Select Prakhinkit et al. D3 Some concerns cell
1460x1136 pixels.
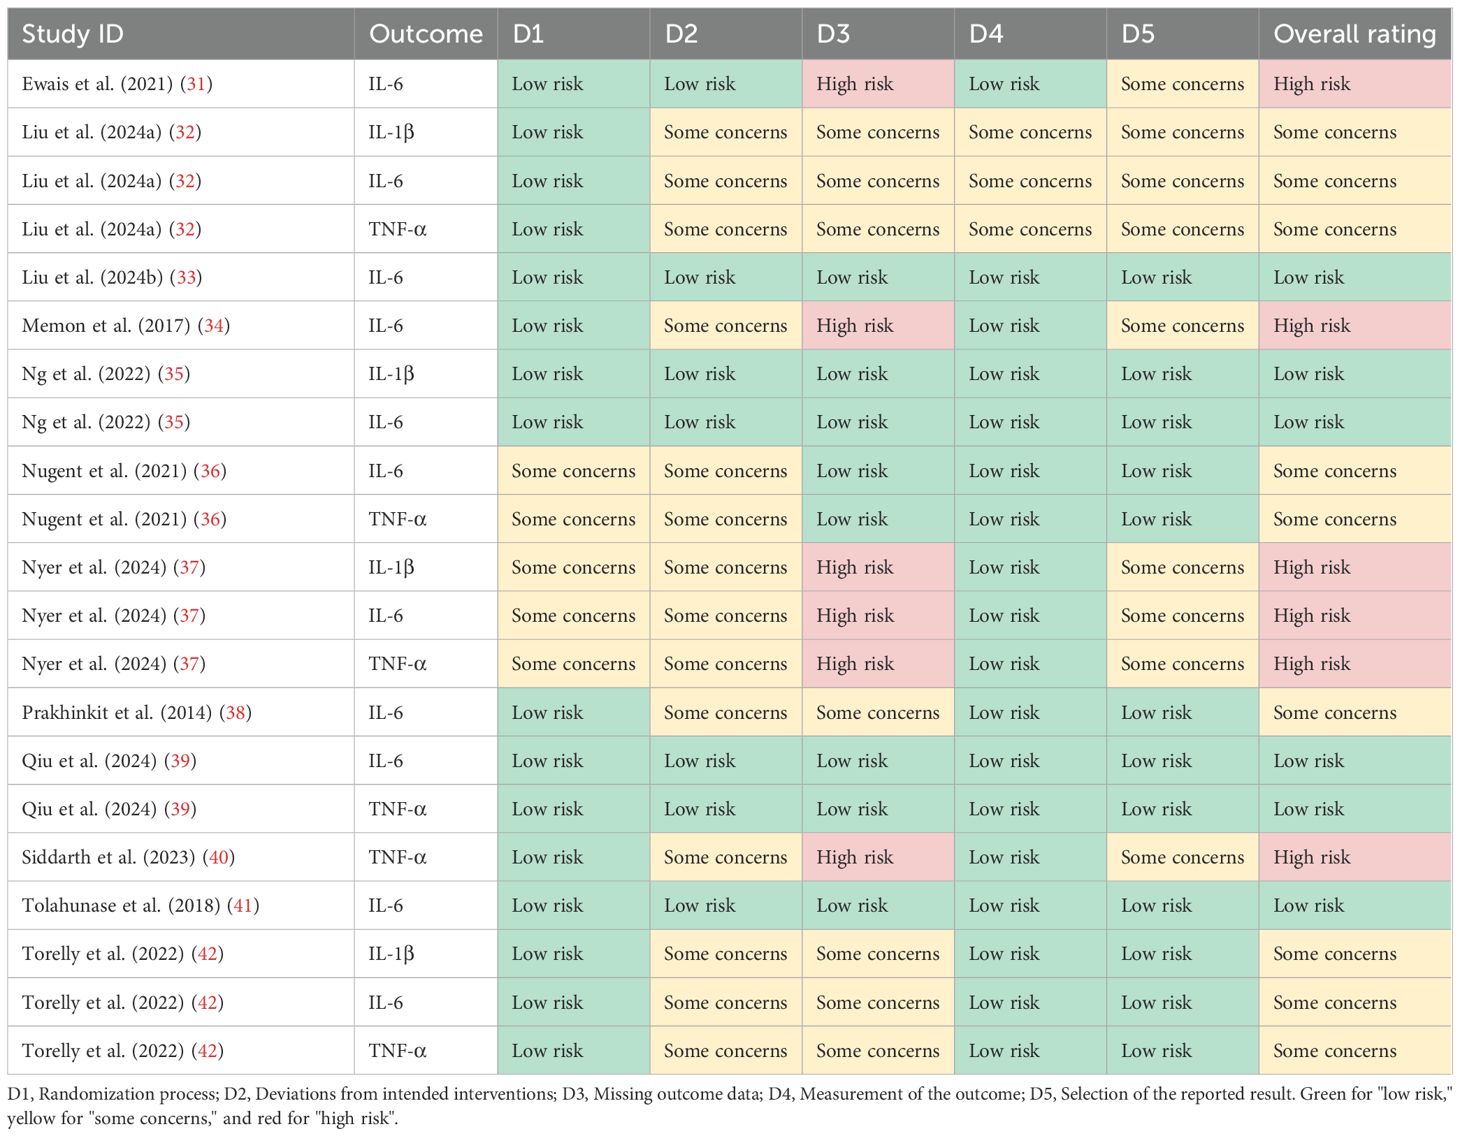877,713
